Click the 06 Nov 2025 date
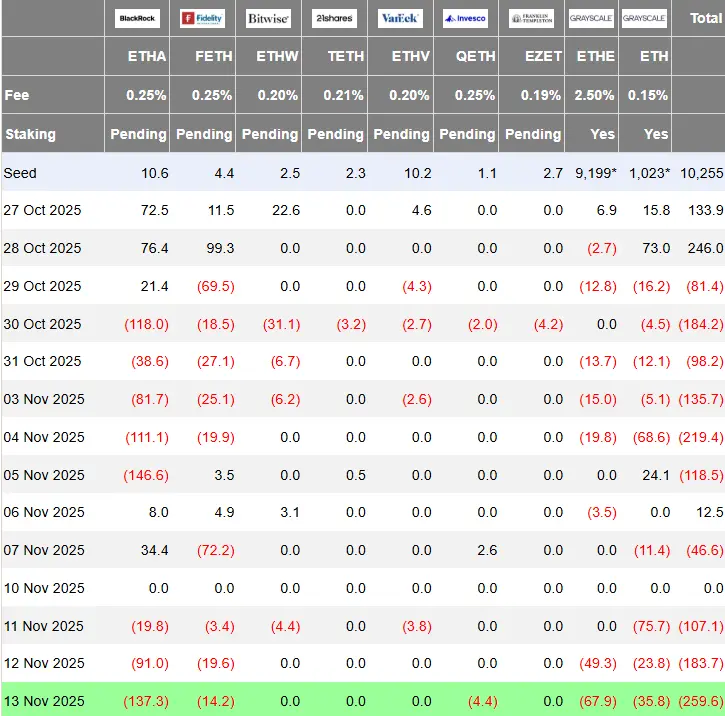The height and width of the screenshot is (716, 725). (44, 512)
